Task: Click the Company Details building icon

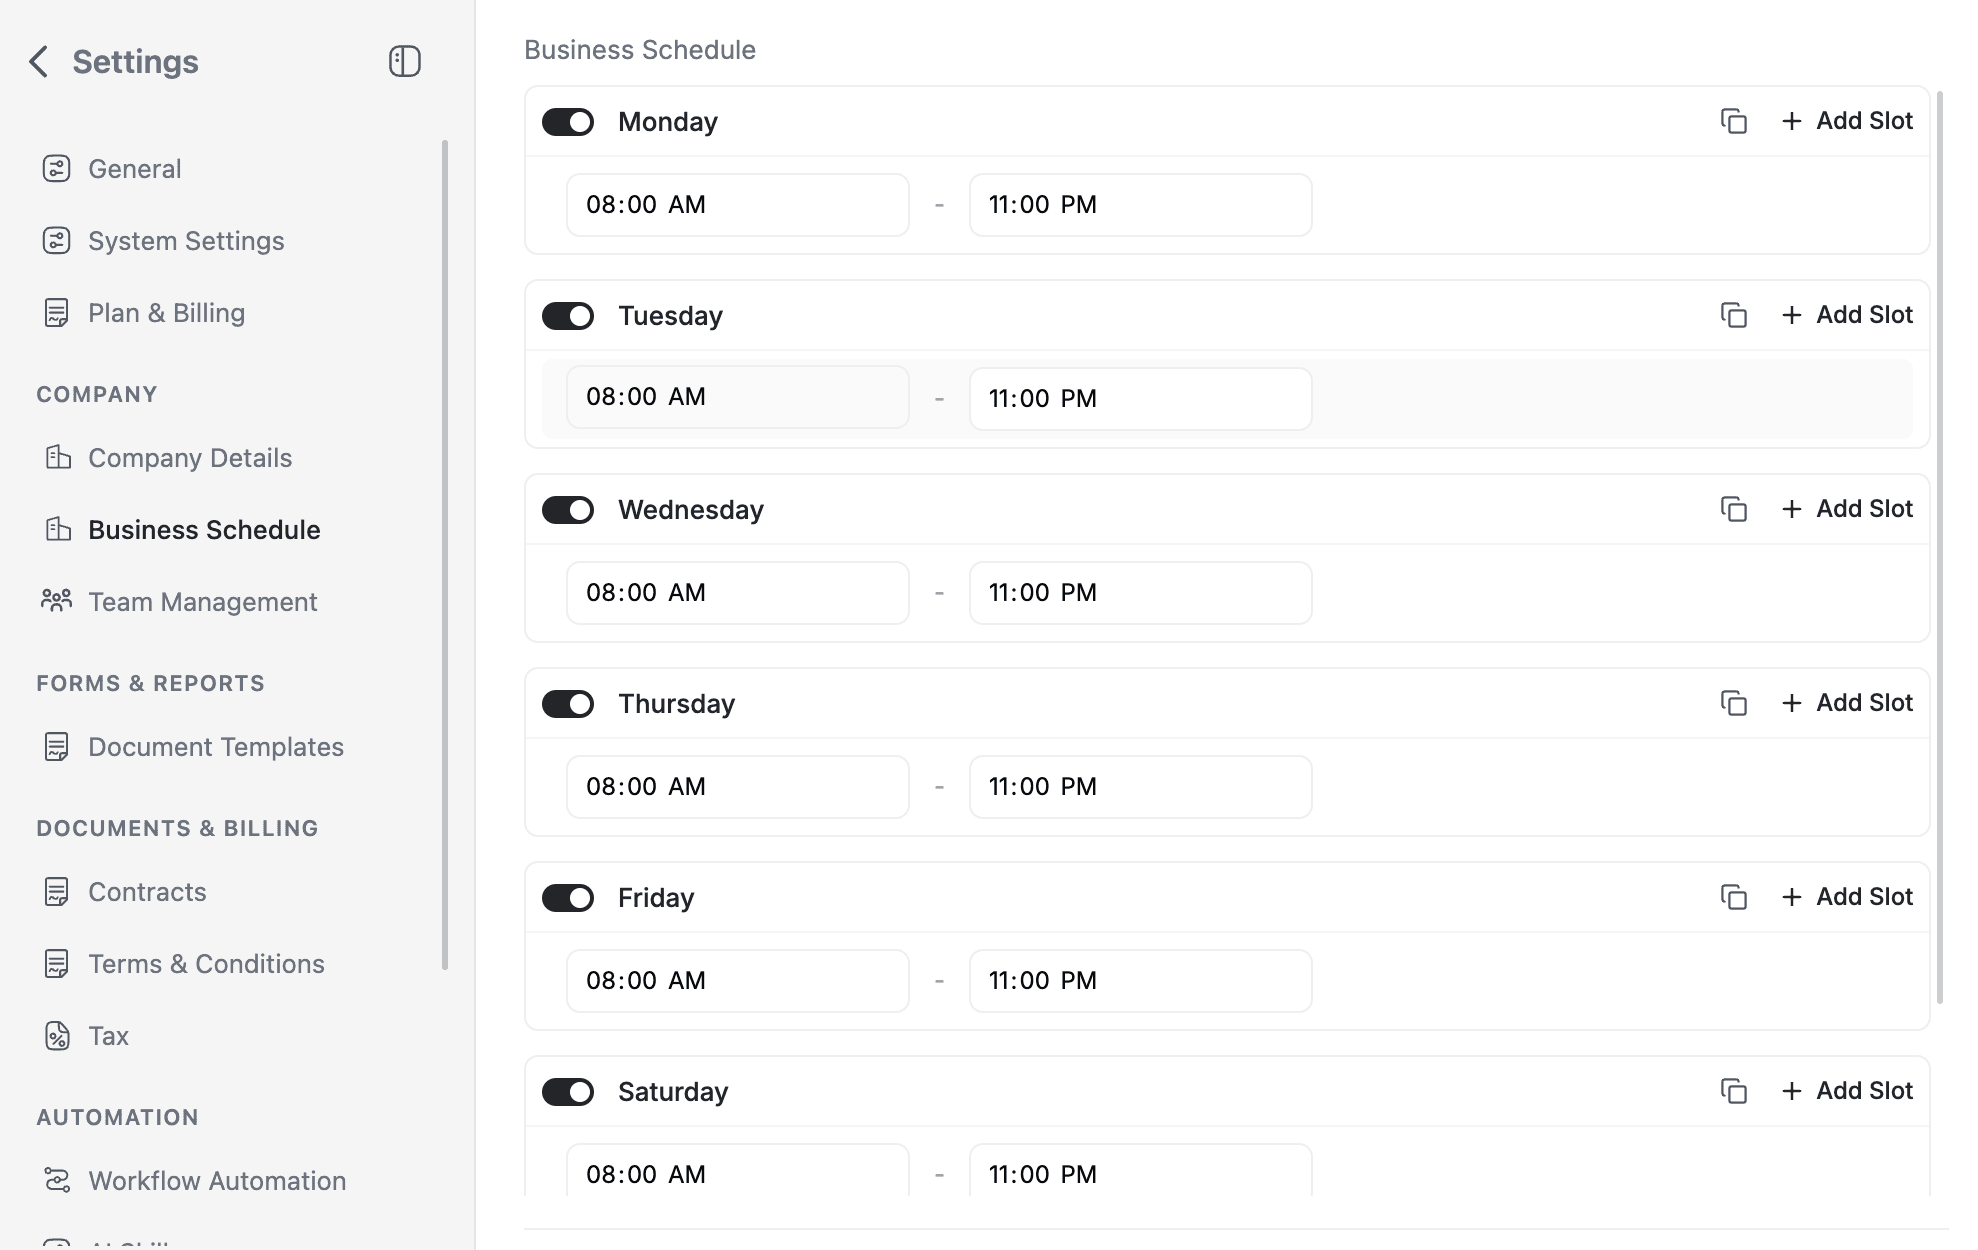Action: click(x=57, y=457)
